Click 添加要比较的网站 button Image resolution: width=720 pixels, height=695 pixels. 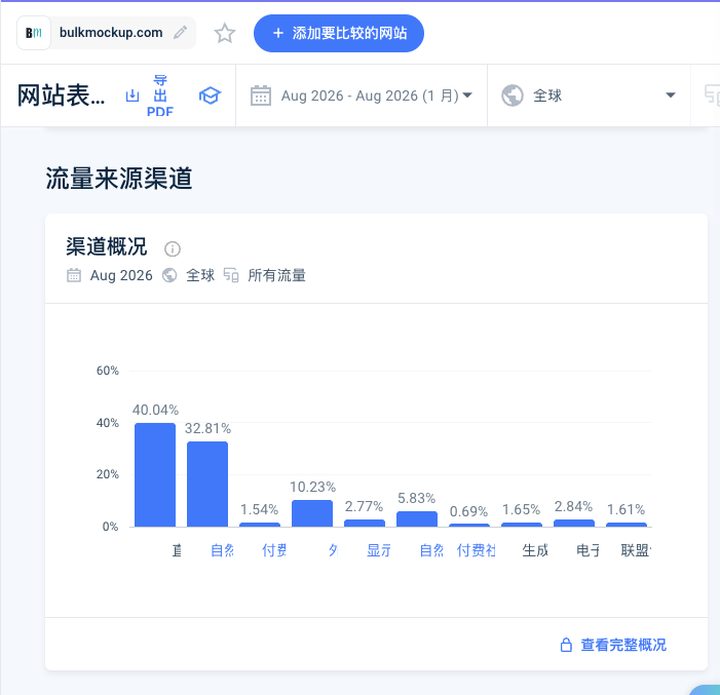point(338,33)
